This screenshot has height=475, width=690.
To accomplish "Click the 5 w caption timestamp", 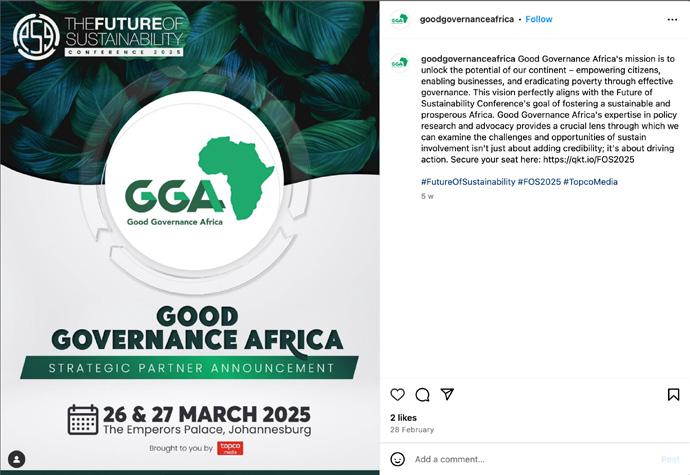I will pyautogui.click(x=427, y=196).
